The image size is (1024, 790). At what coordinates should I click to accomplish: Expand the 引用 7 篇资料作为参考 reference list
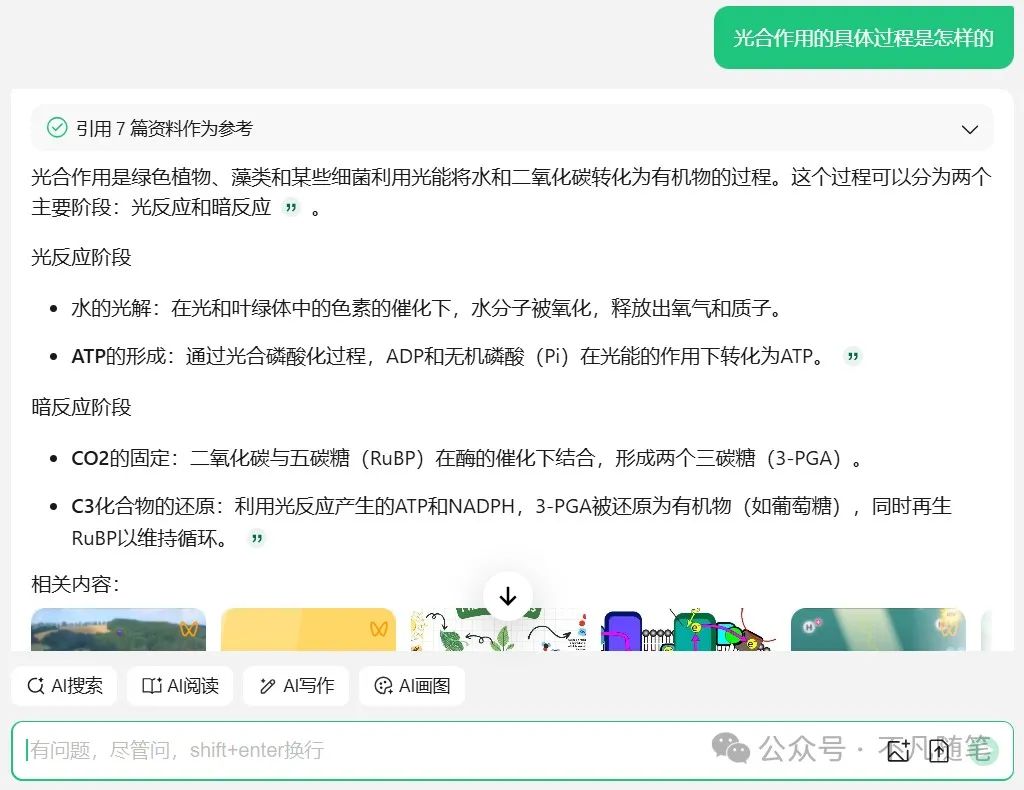click(x=969, y=129)
